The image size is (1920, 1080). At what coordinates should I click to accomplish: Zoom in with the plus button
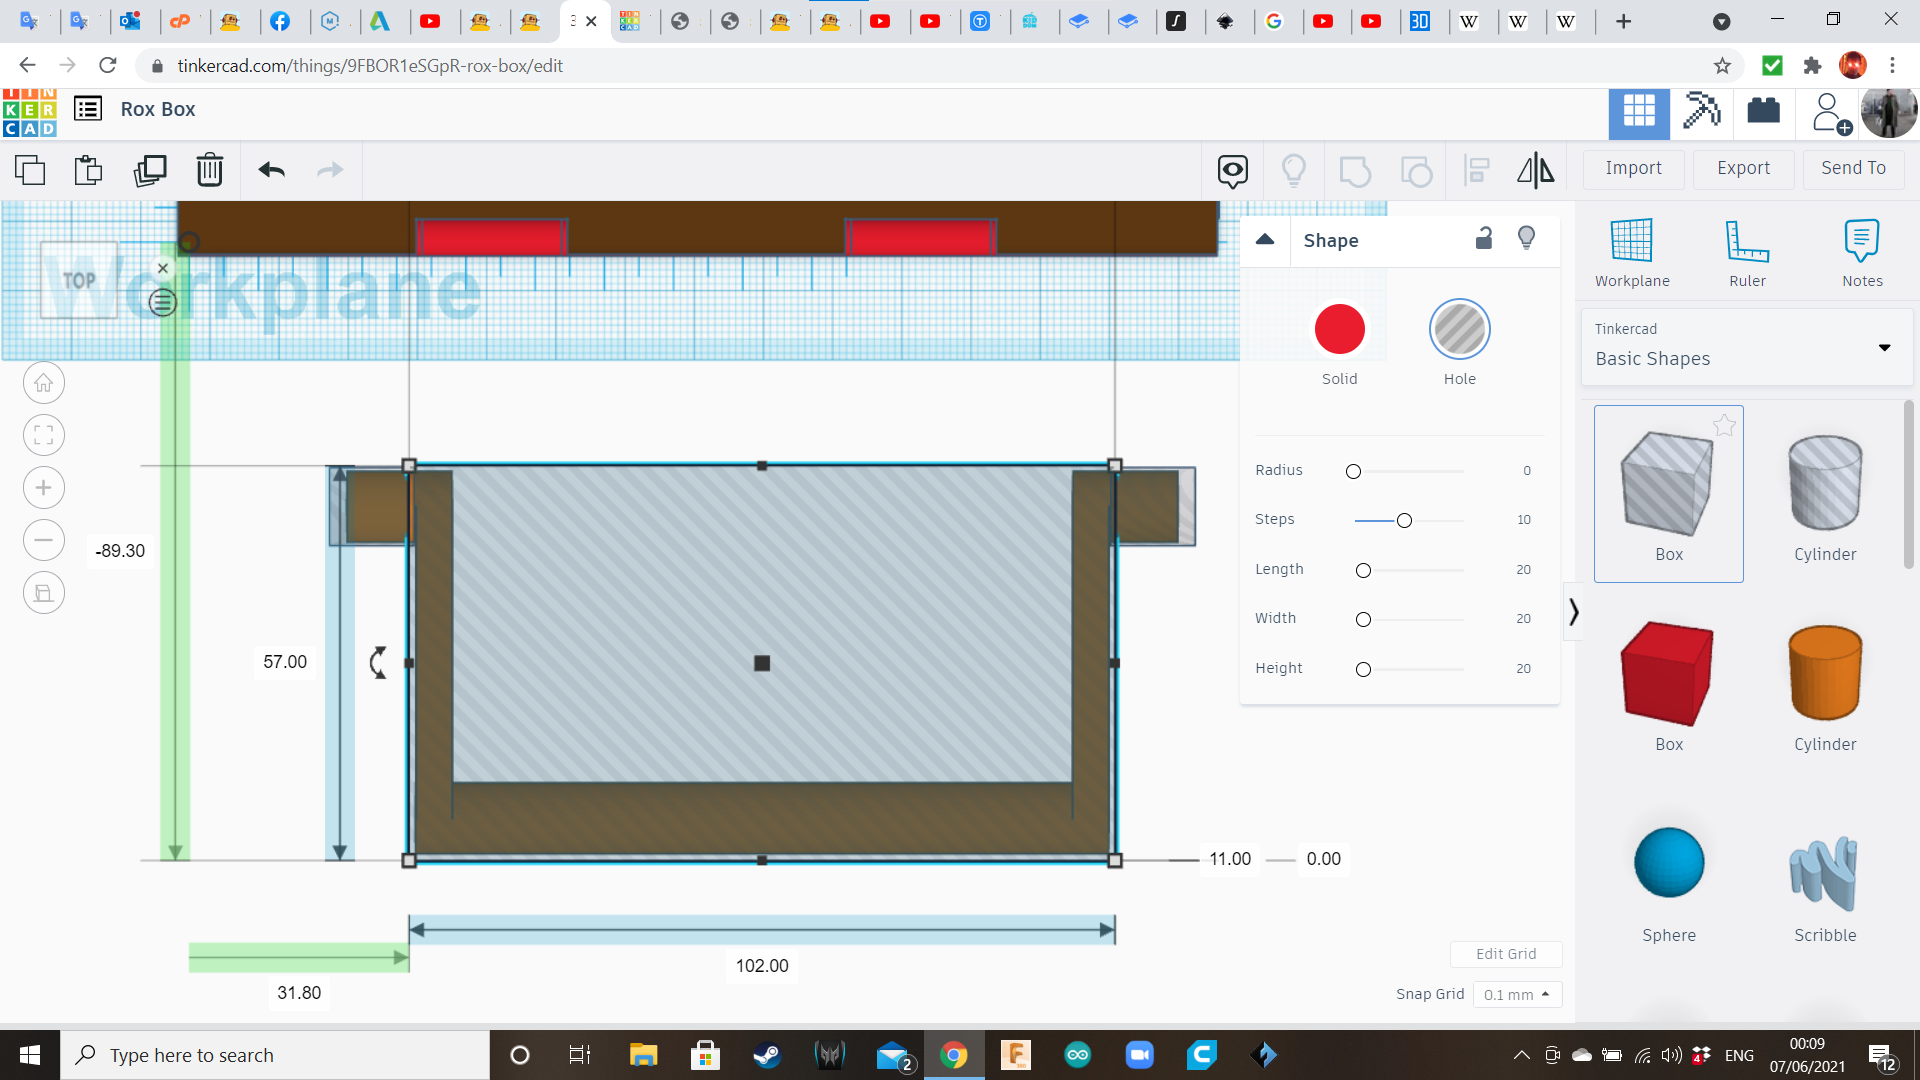point(44,488)
